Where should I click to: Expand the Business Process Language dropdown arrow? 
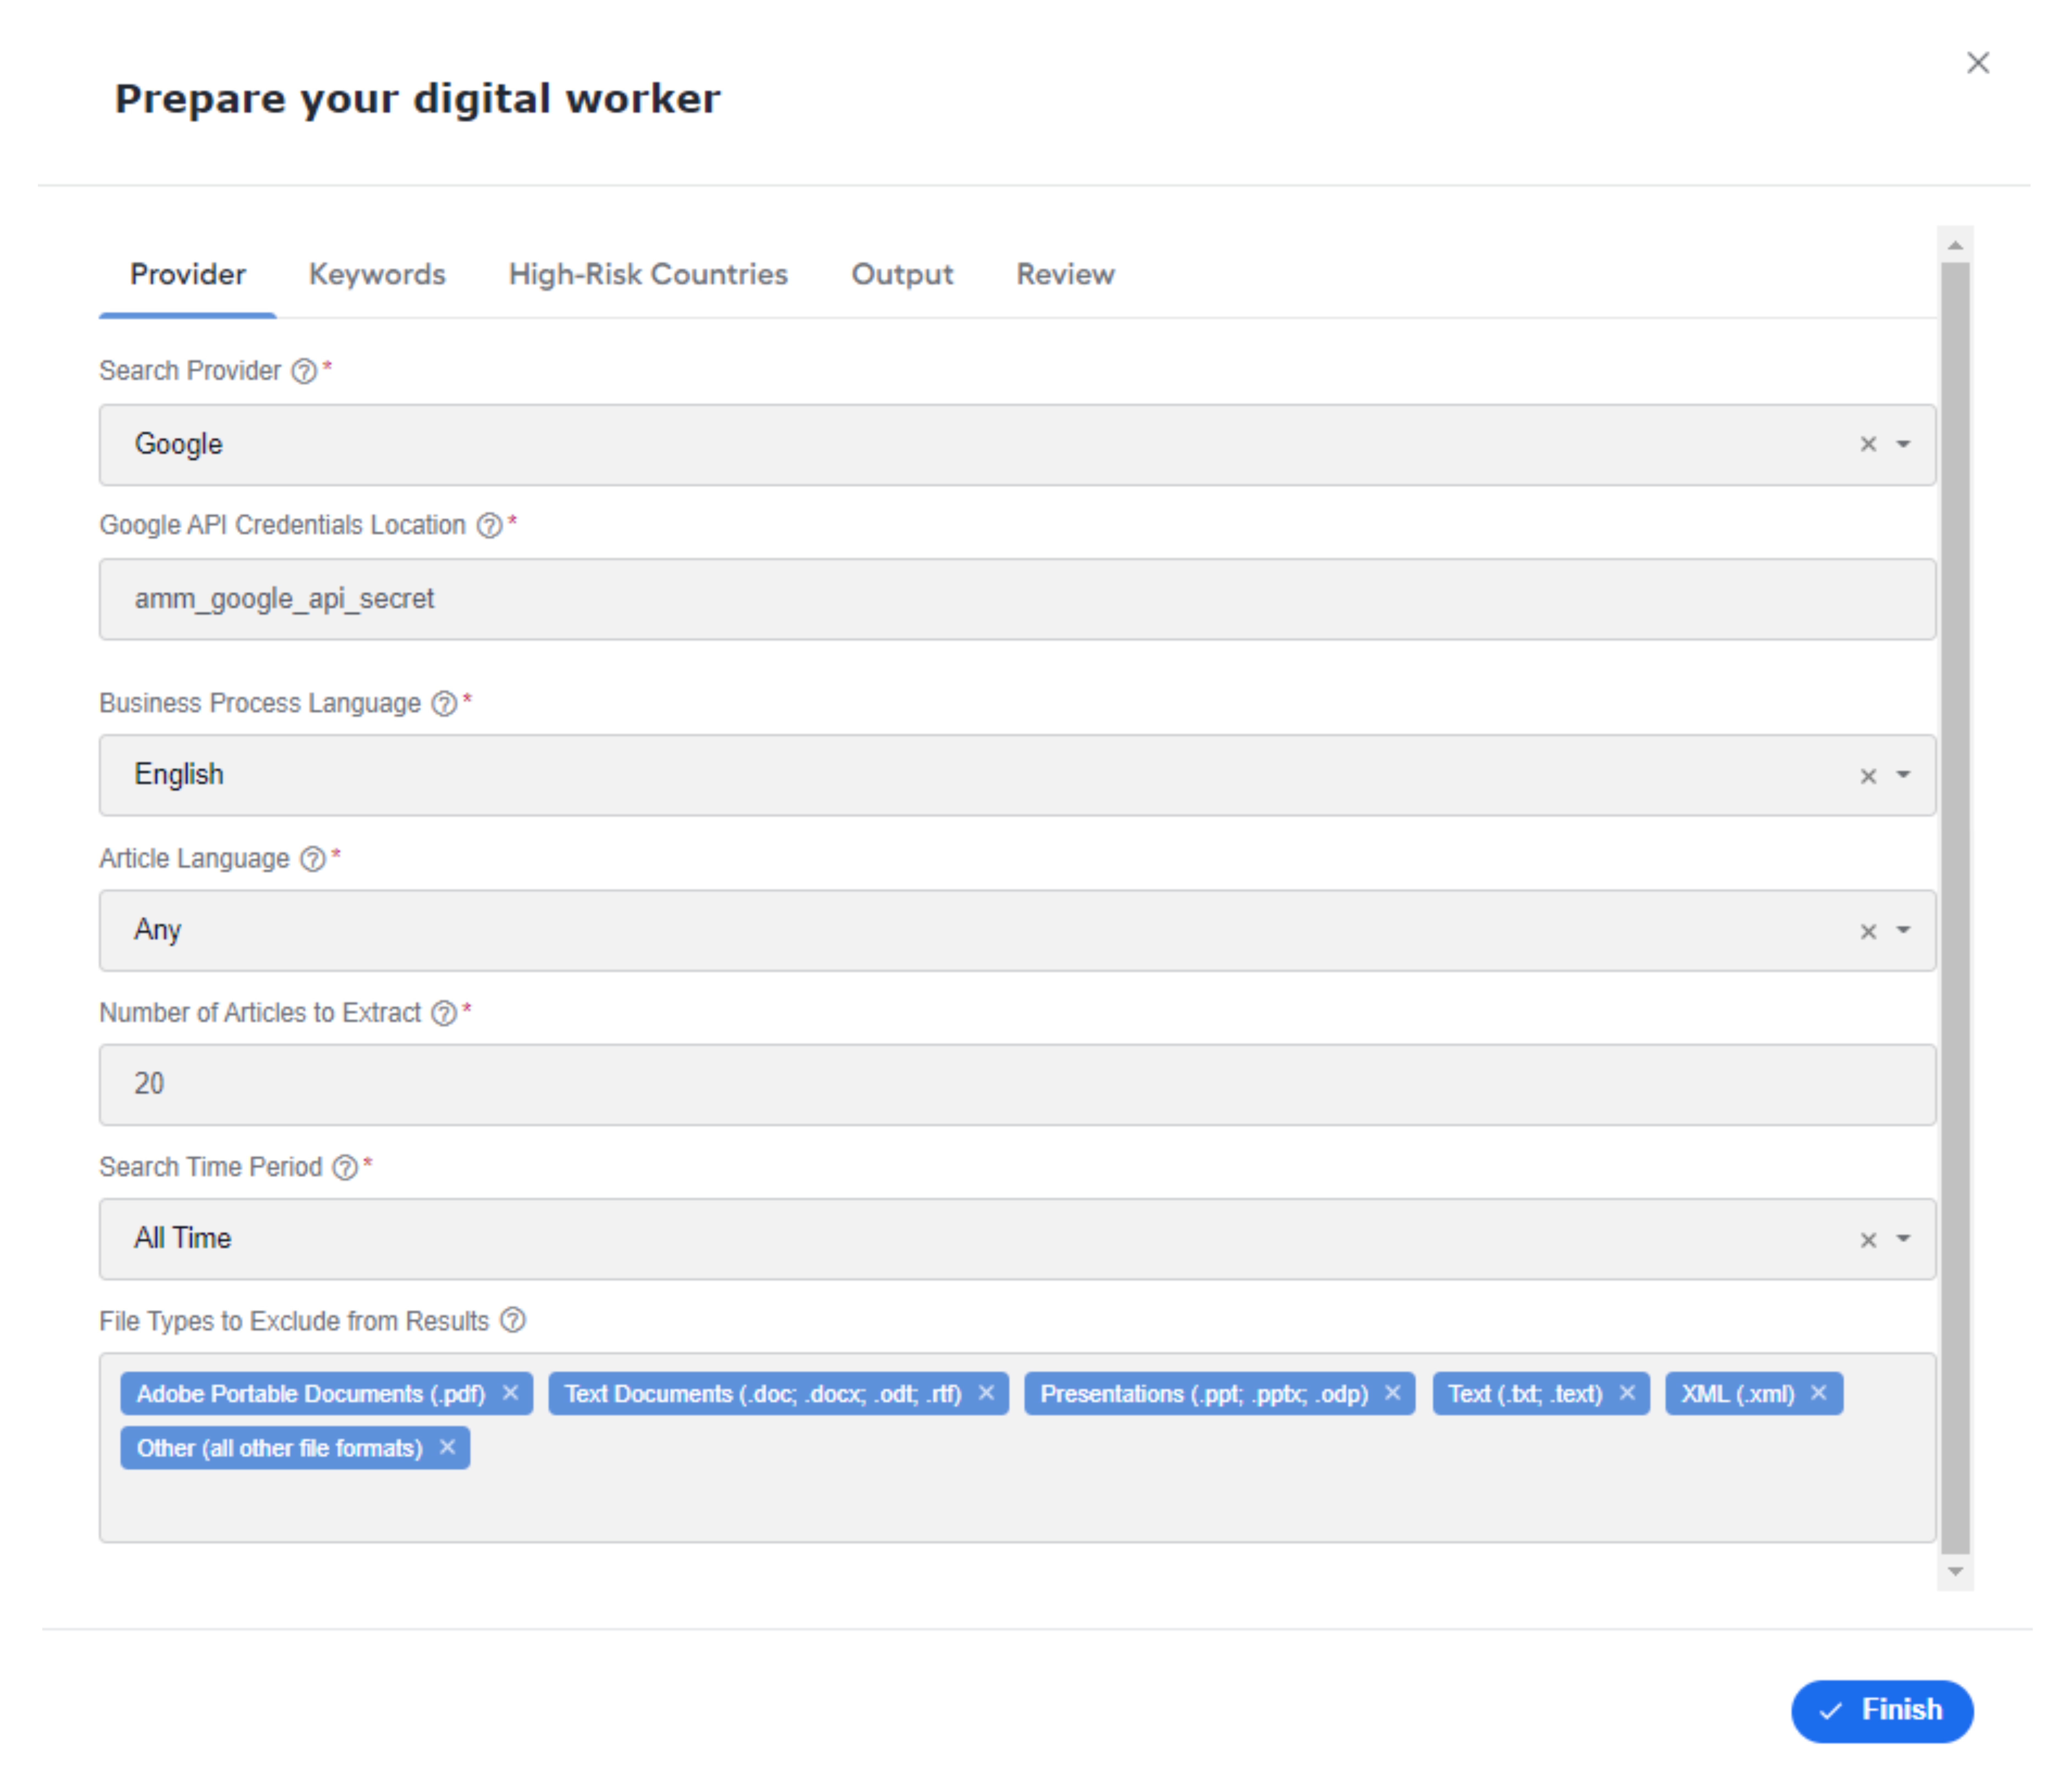click(1903, 775)
